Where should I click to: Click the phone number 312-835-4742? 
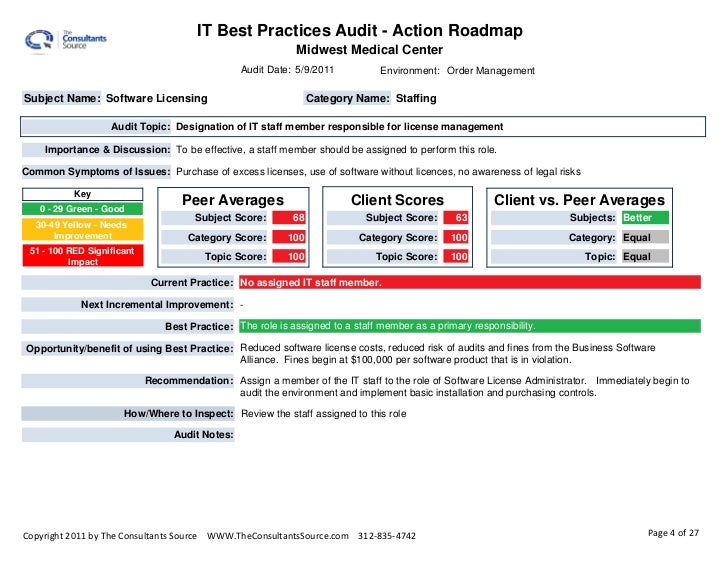[x=387, y=536]
